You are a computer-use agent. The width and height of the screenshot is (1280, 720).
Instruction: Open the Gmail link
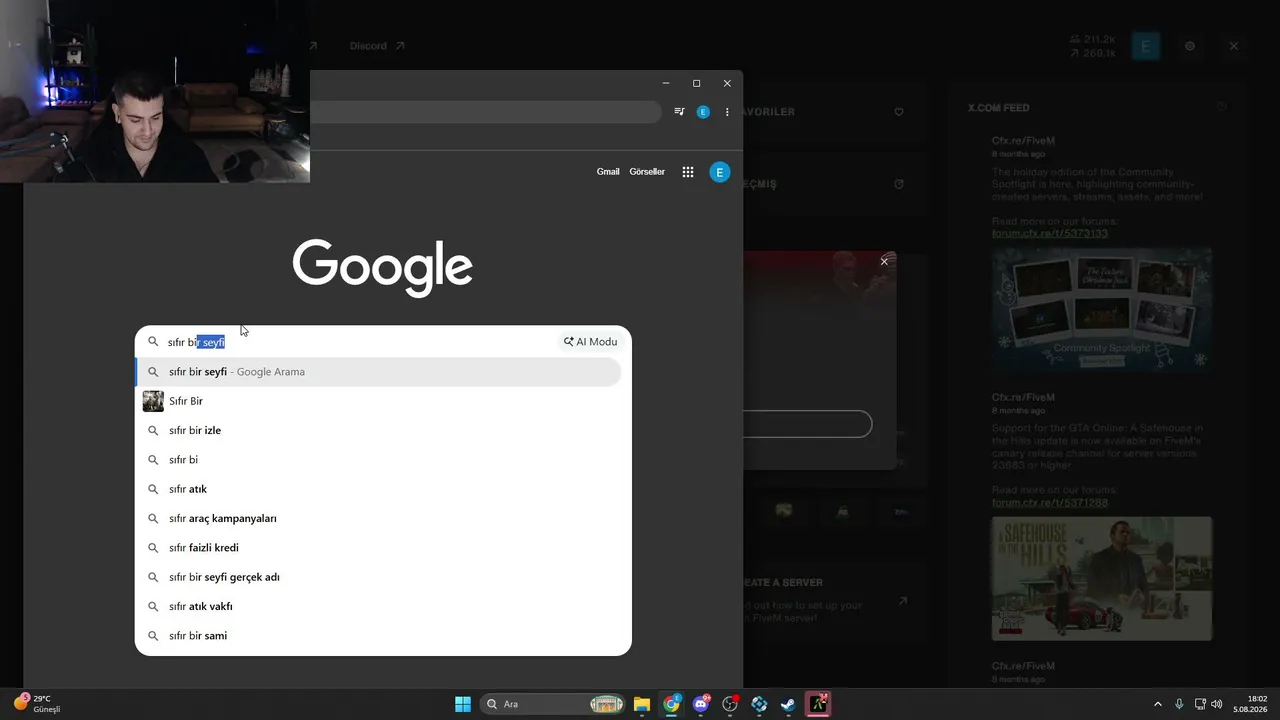[608, 172]
